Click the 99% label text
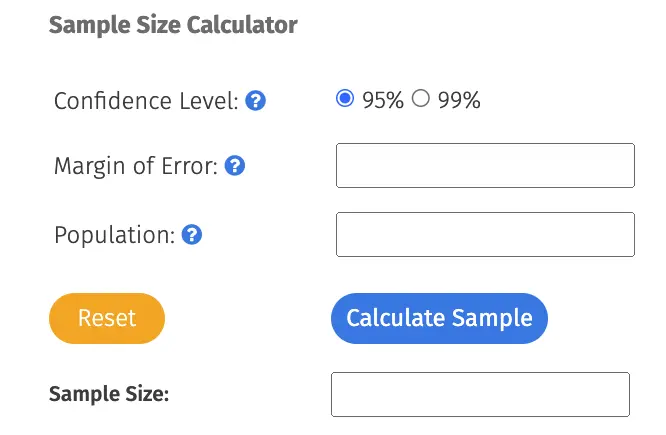 pyautogui.click(x=459, y=100)
